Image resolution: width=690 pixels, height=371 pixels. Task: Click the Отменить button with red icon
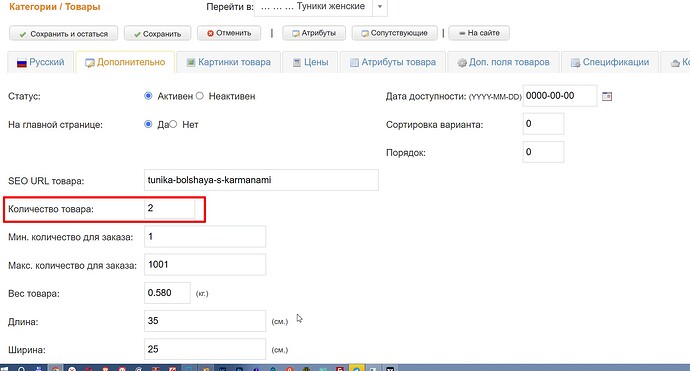pyautogui.click(x=229, y=33)
